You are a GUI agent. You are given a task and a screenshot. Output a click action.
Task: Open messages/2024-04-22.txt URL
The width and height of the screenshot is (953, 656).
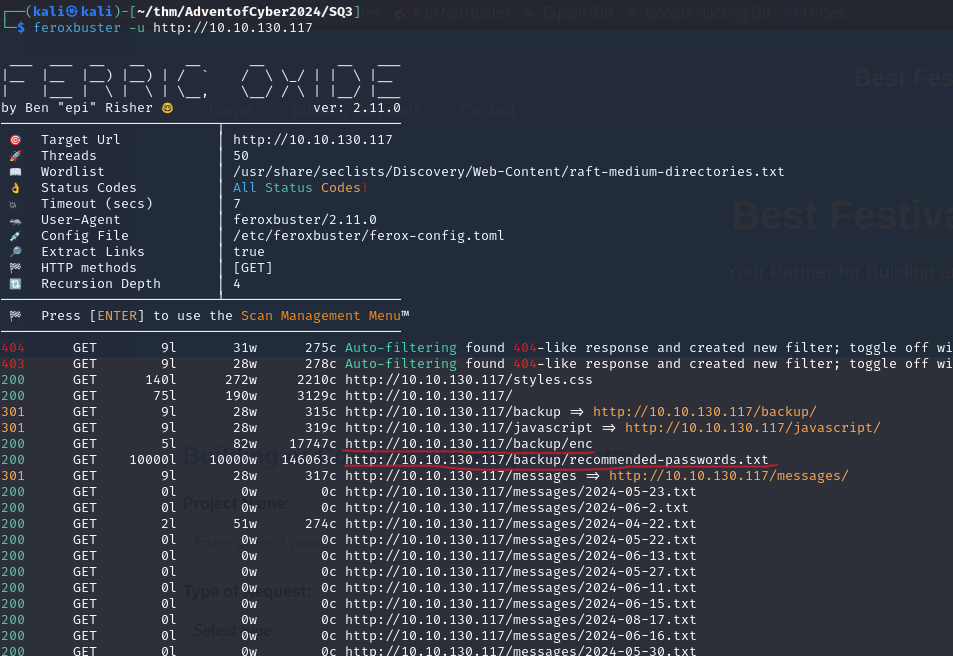pyautogui.click(x=521, y=523)
